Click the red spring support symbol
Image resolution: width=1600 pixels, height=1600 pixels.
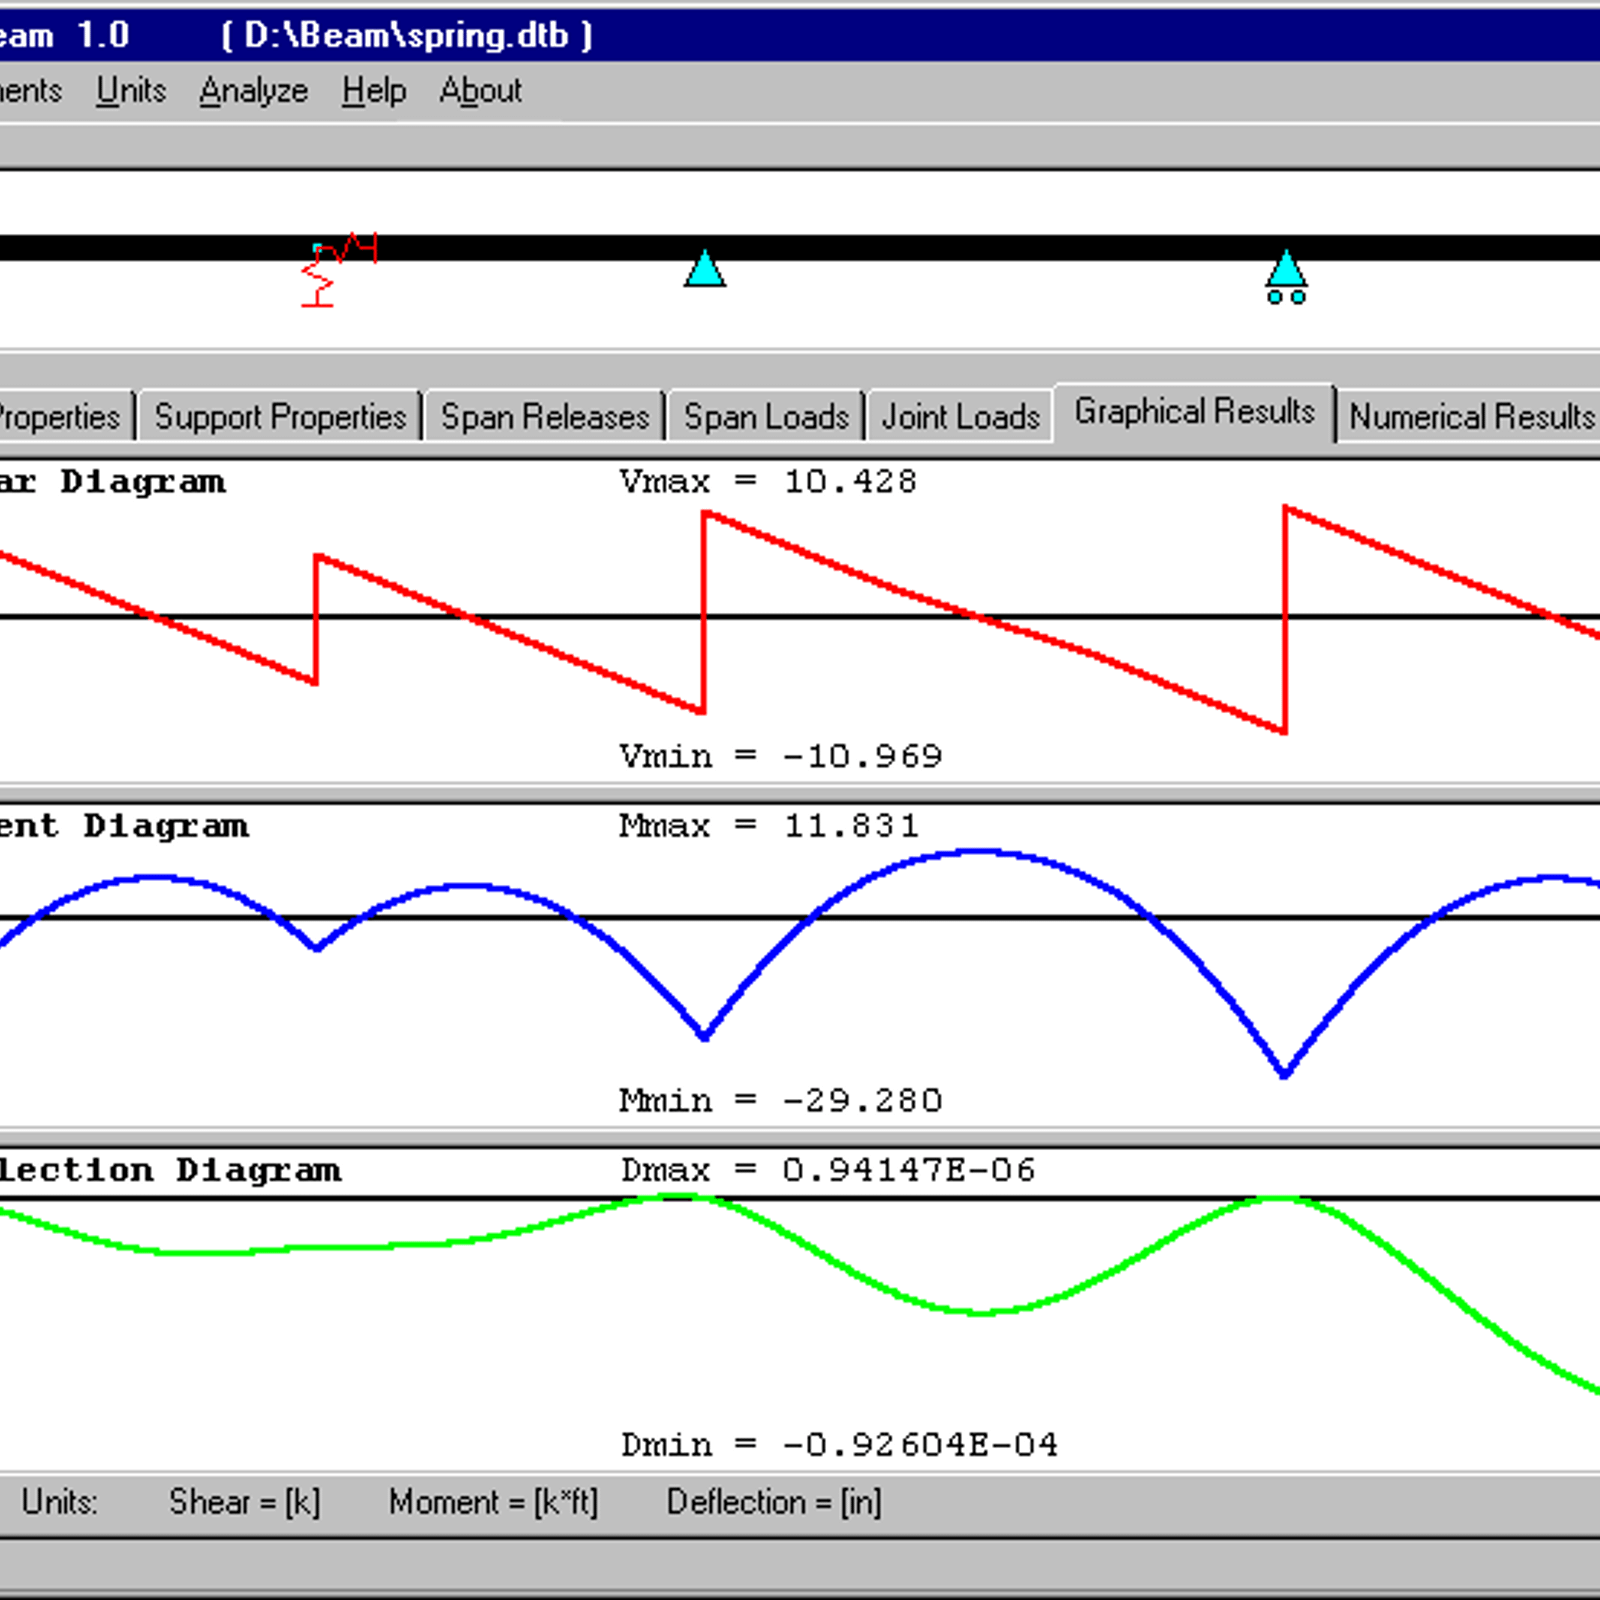point(320,276)
